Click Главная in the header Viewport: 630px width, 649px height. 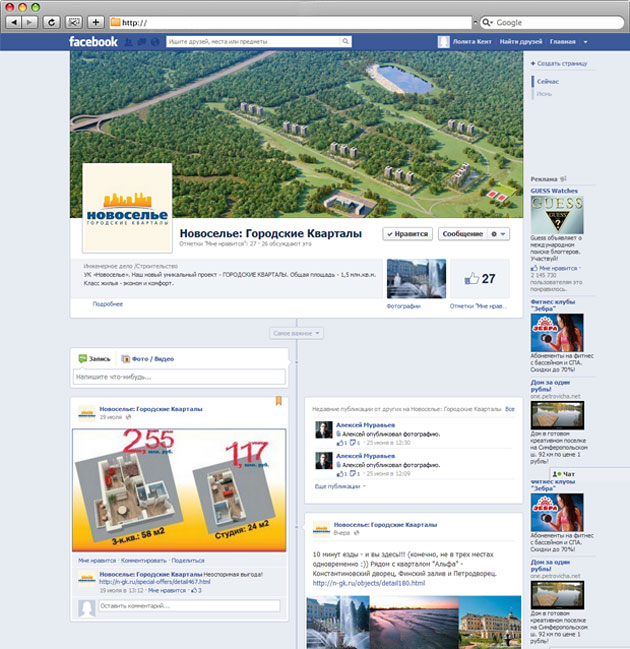coord(563,42)
